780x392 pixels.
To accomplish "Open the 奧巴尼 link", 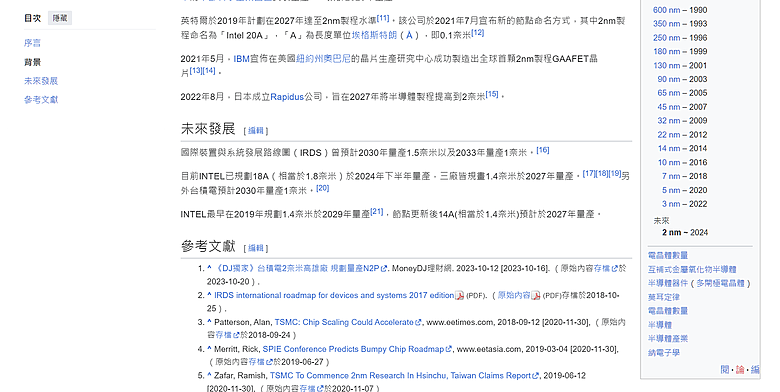I will 337,59.
